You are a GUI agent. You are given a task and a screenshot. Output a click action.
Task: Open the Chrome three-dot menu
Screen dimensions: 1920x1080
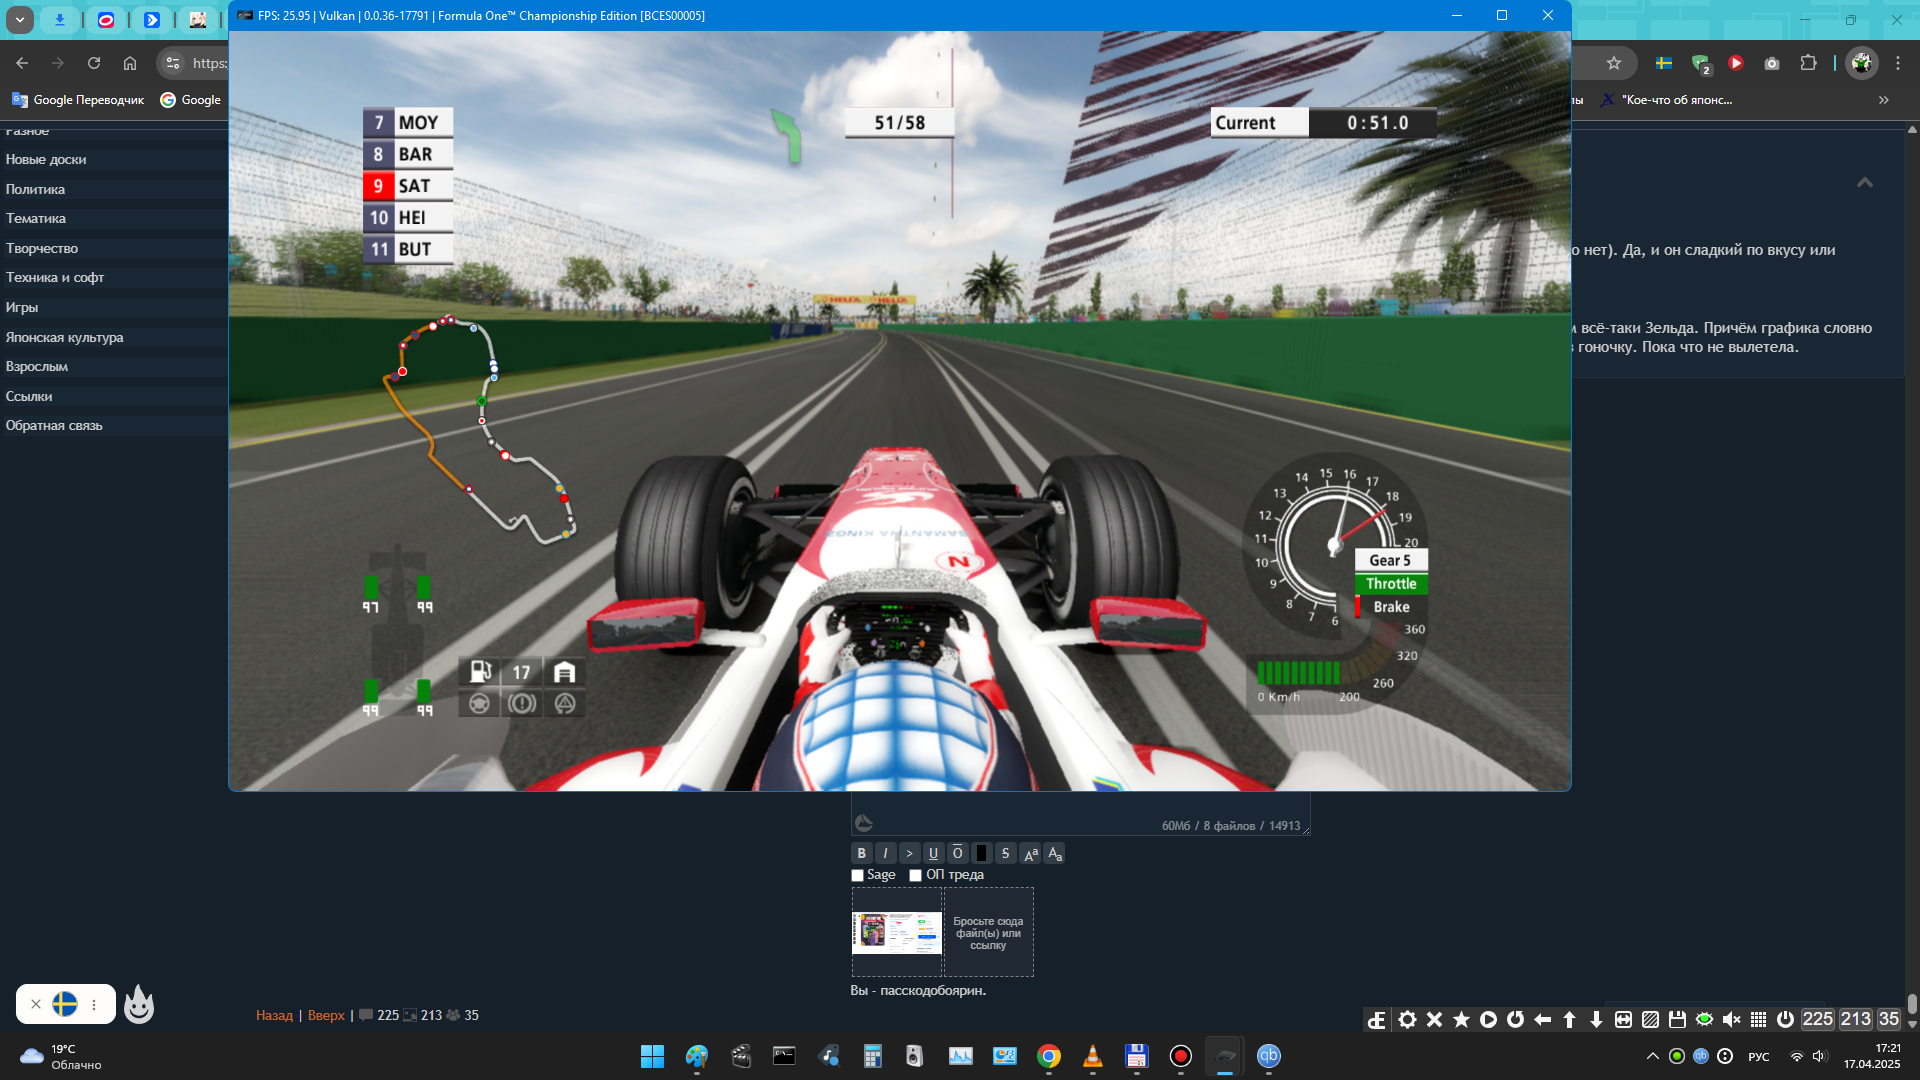1898,63
